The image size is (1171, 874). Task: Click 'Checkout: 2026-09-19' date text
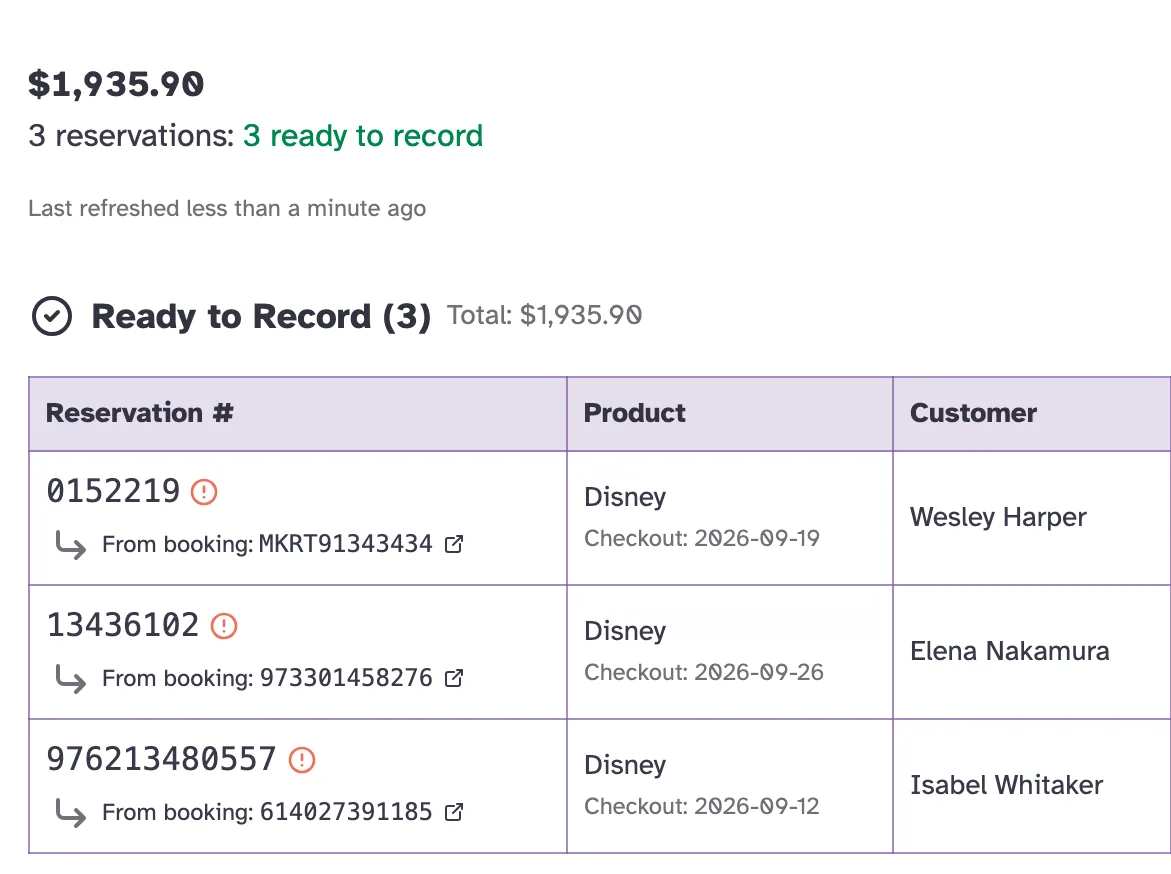702,538
